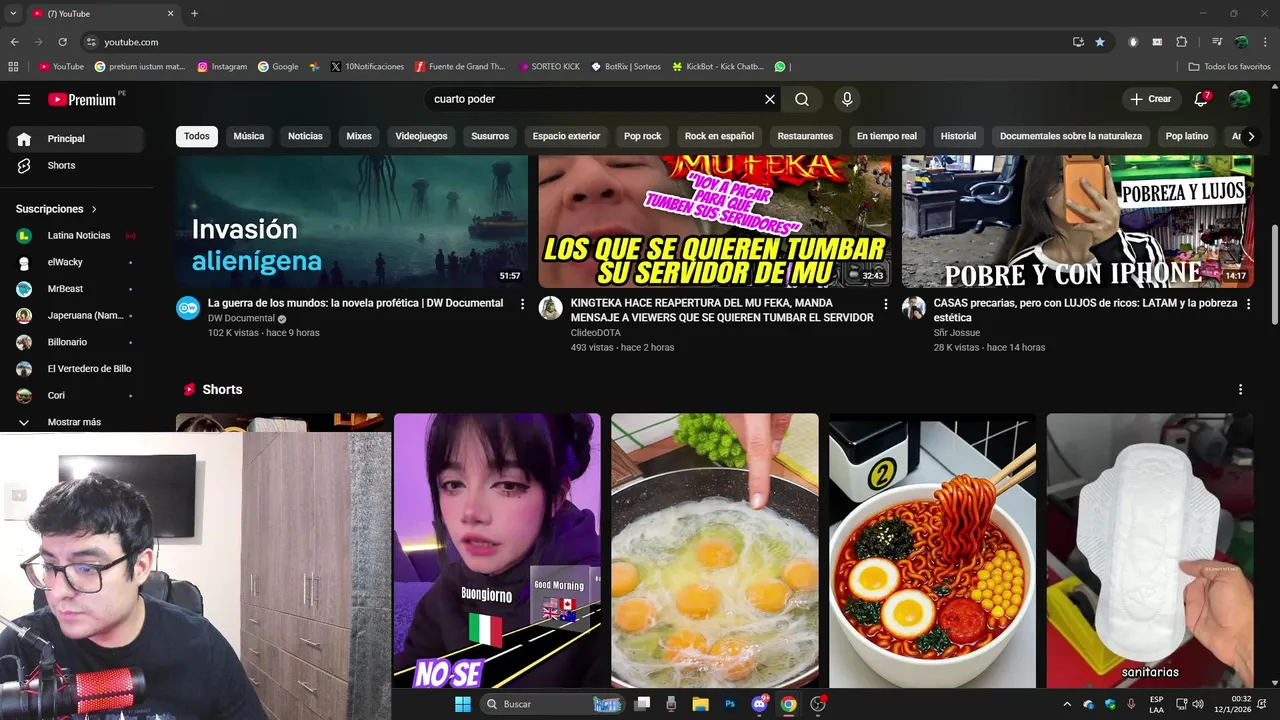Go to Principal in the sidebar

click(76, 139)
